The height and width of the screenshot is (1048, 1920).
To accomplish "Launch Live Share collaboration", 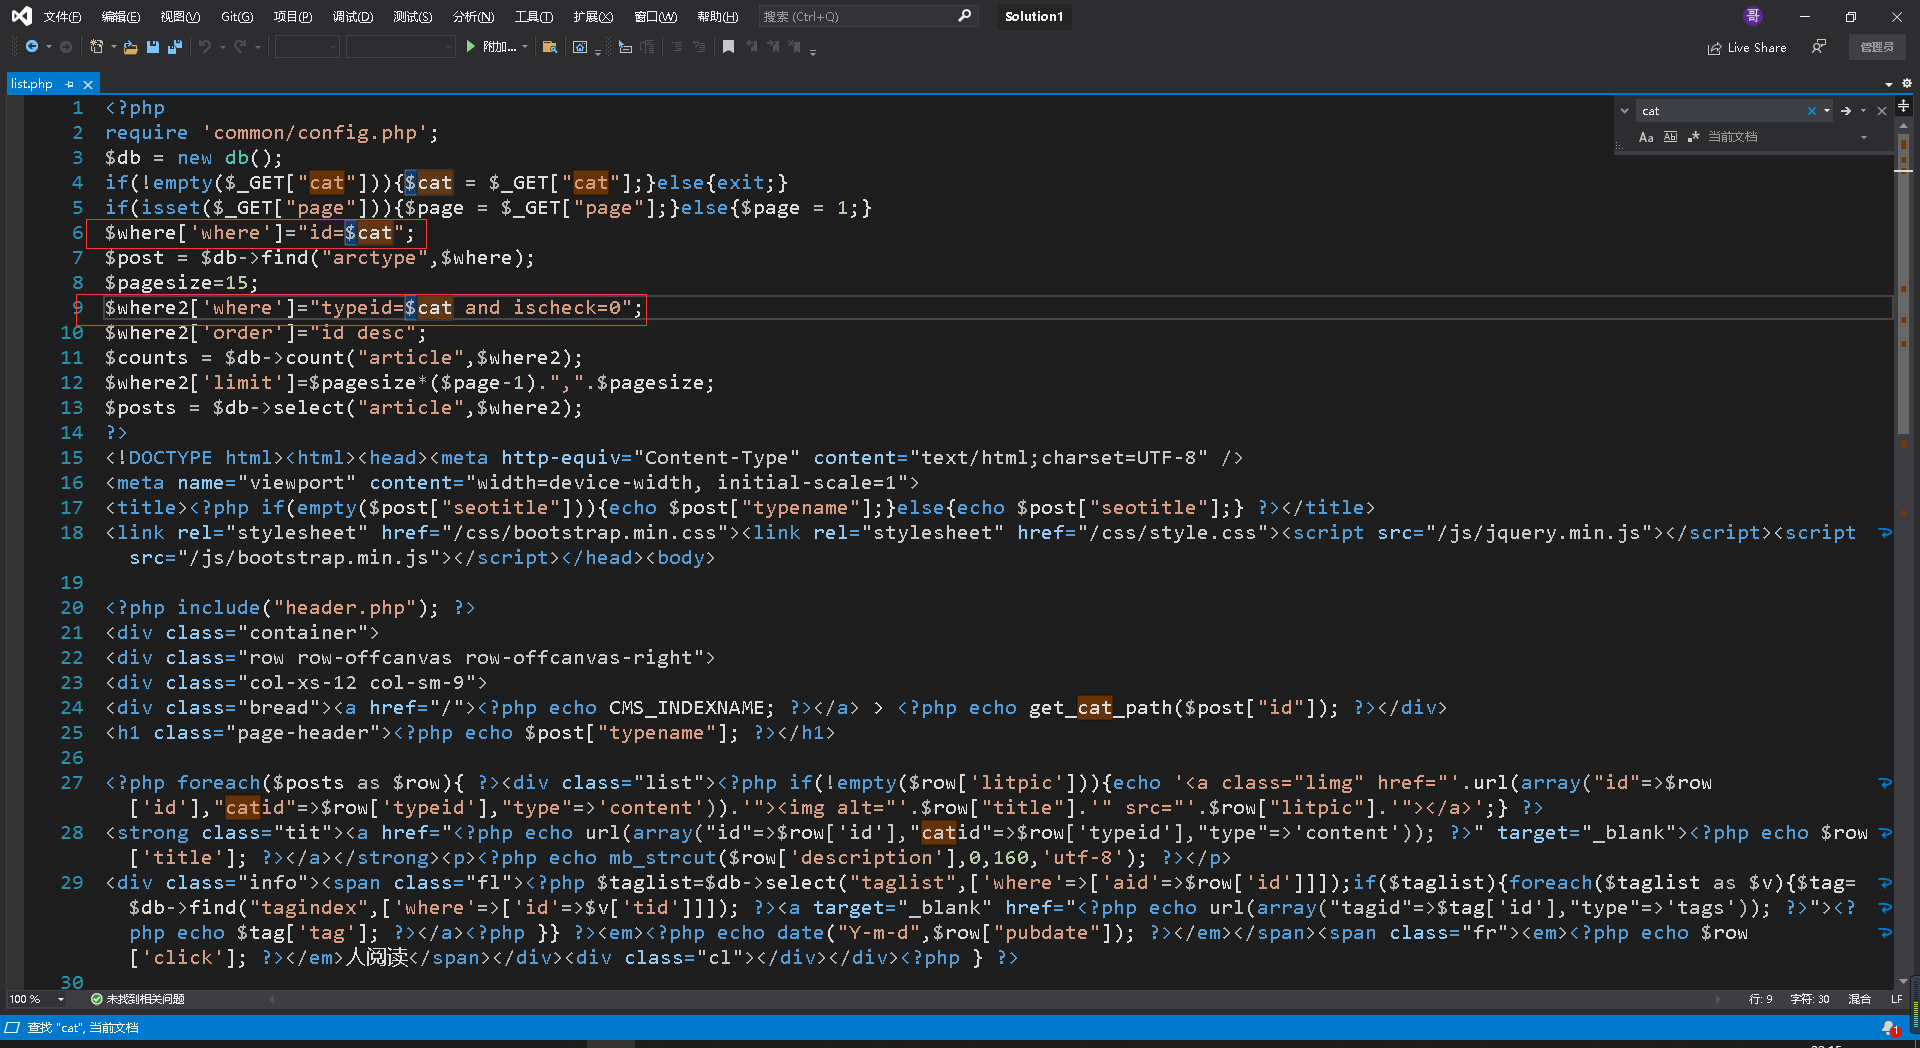I will tap(1746, 47).
